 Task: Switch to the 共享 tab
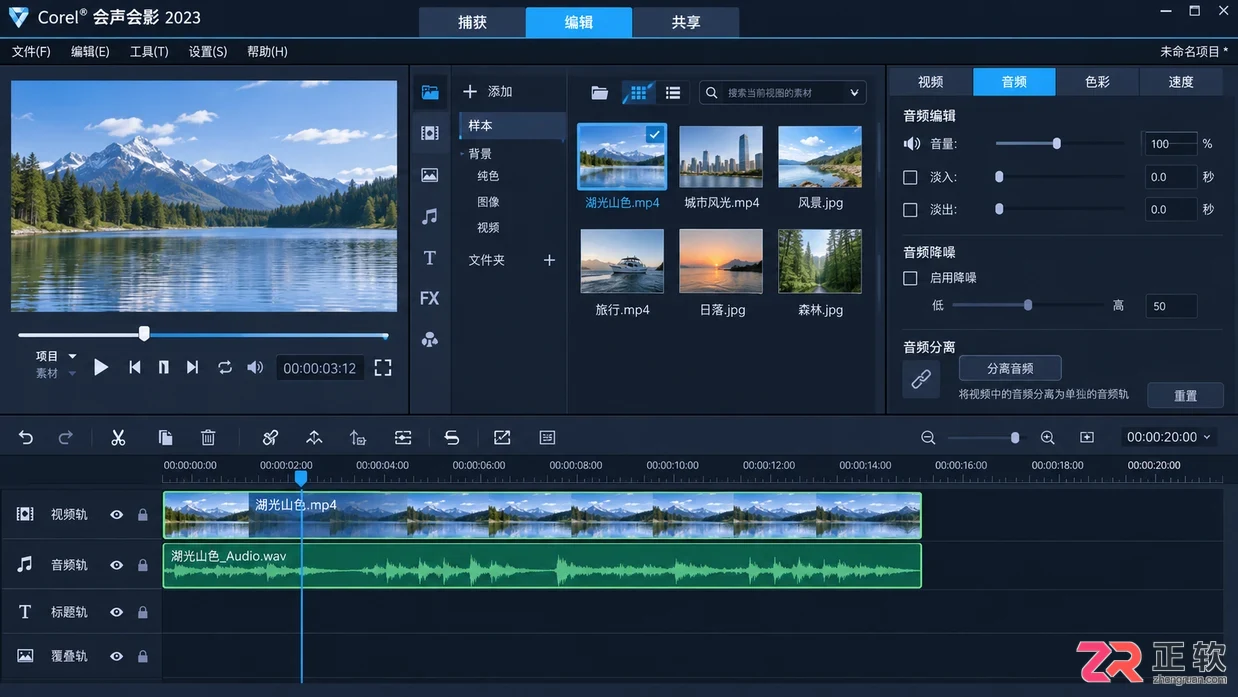click(x=686, y=22)
